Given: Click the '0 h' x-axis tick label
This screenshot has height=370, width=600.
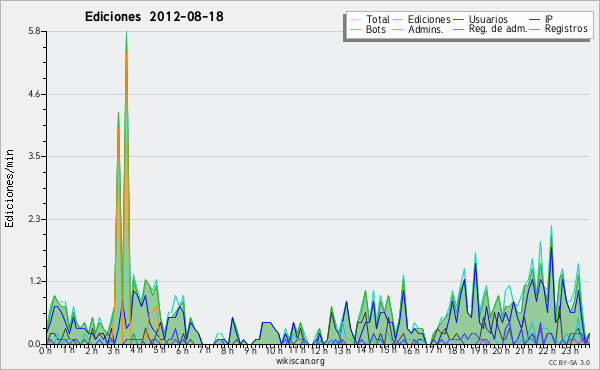Looking at the screenshot, I should (x=45, y=351).
